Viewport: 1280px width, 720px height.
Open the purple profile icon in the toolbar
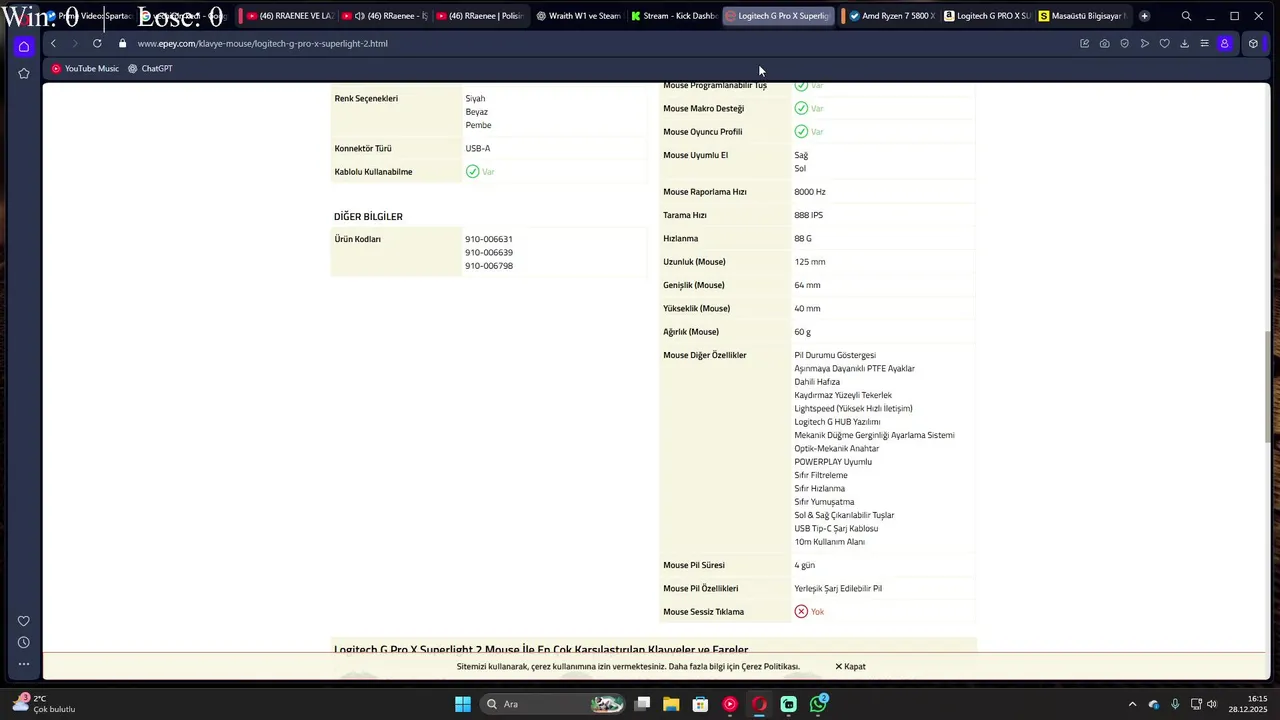(x=1224, y=44)
